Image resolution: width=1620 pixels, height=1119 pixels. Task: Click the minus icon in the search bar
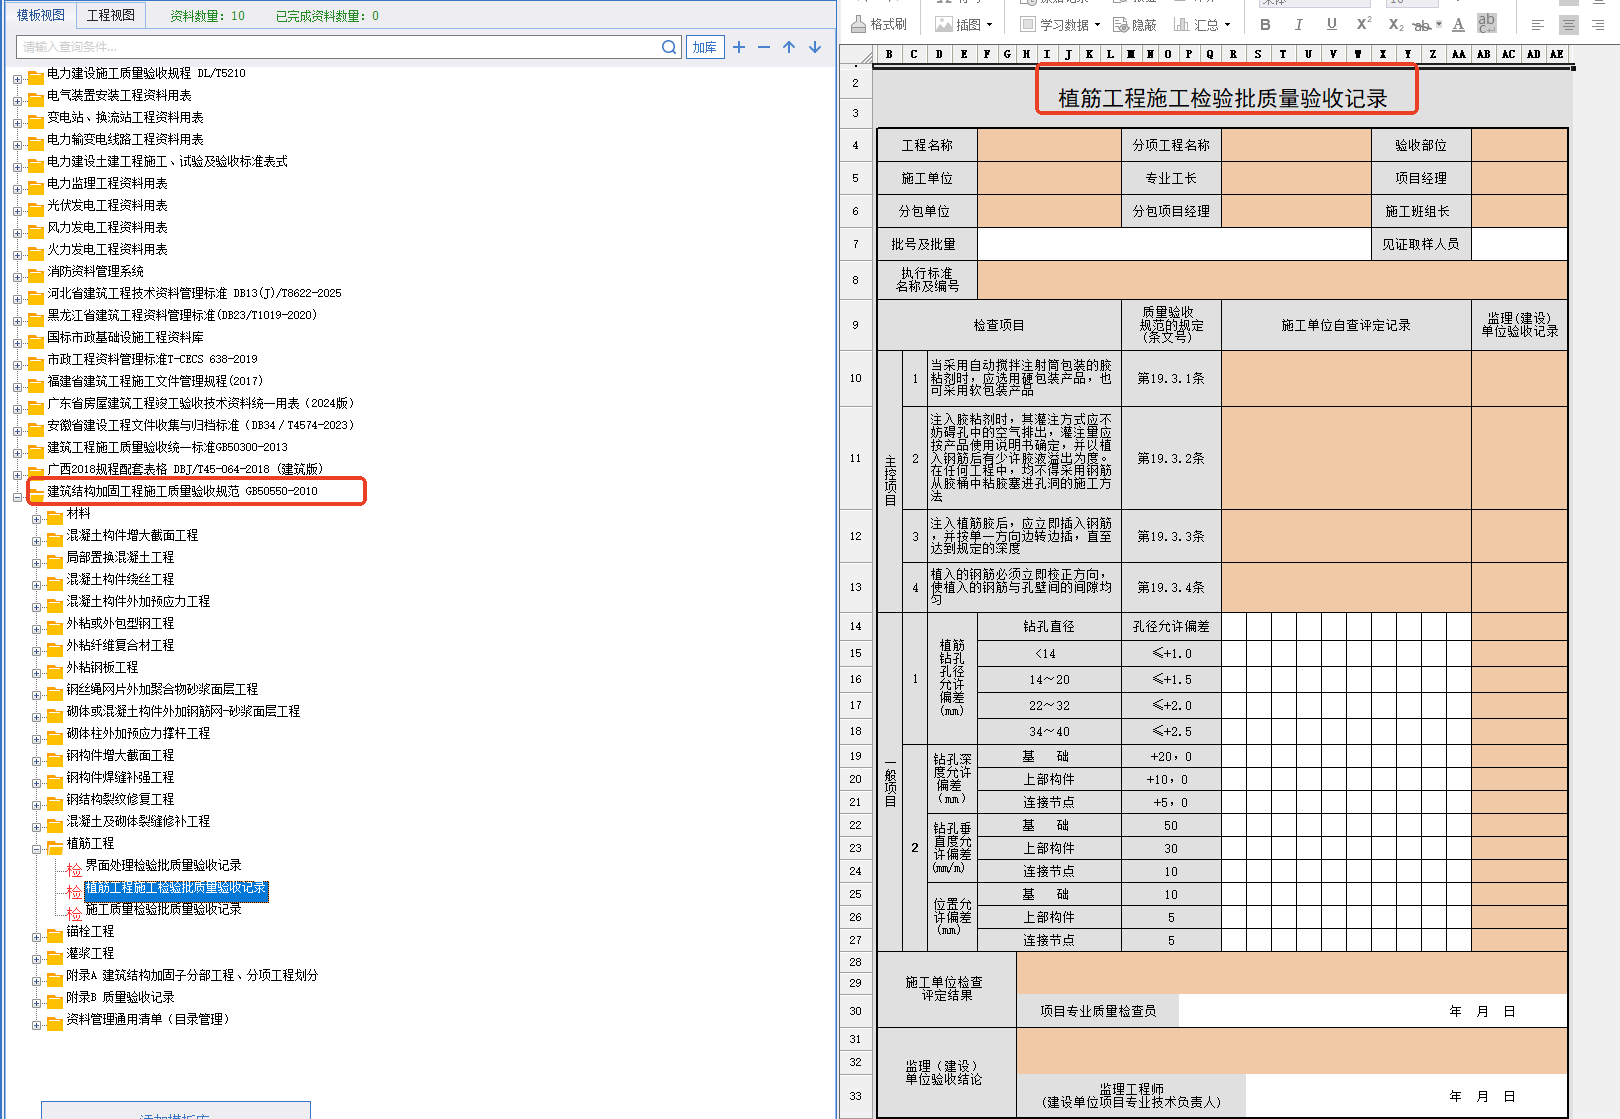coord(764,47)
